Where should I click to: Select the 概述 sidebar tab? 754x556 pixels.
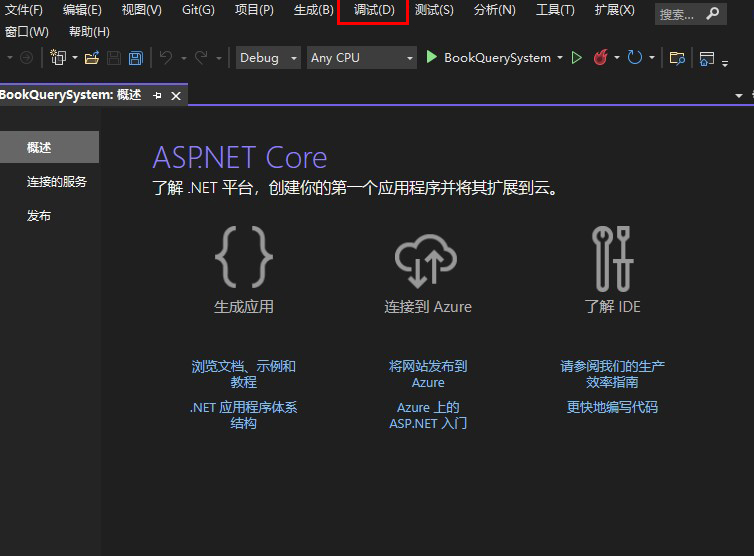point(50,147)
